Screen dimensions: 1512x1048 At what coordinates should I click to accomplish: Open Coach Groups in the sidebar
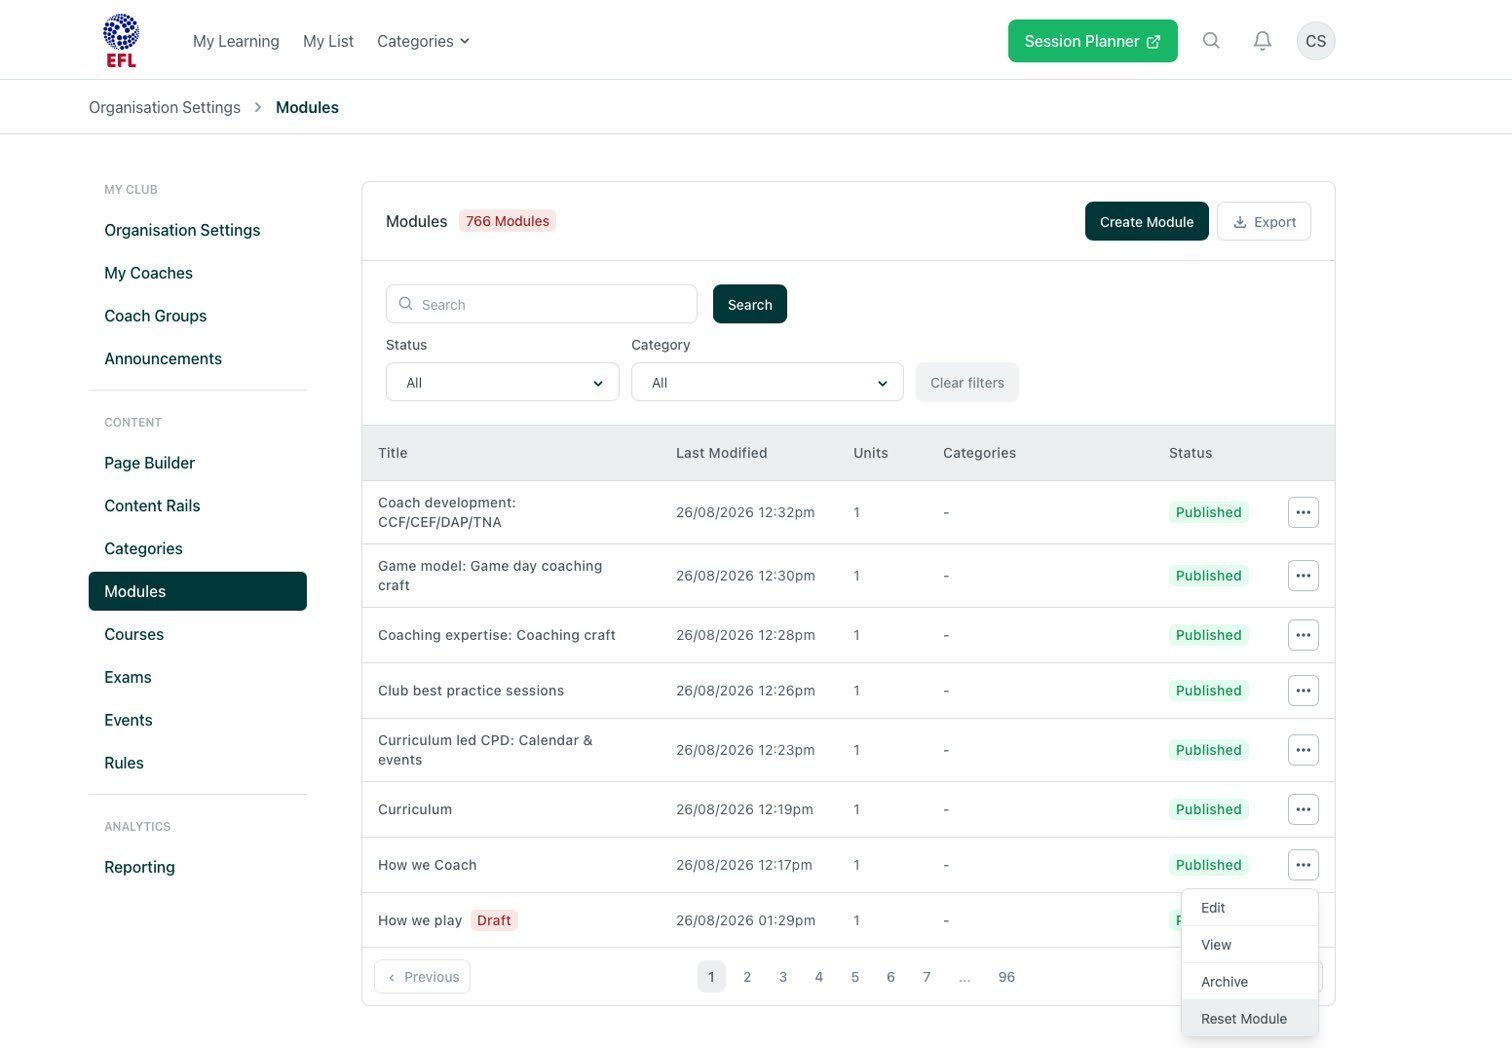(x=155, y=316)
